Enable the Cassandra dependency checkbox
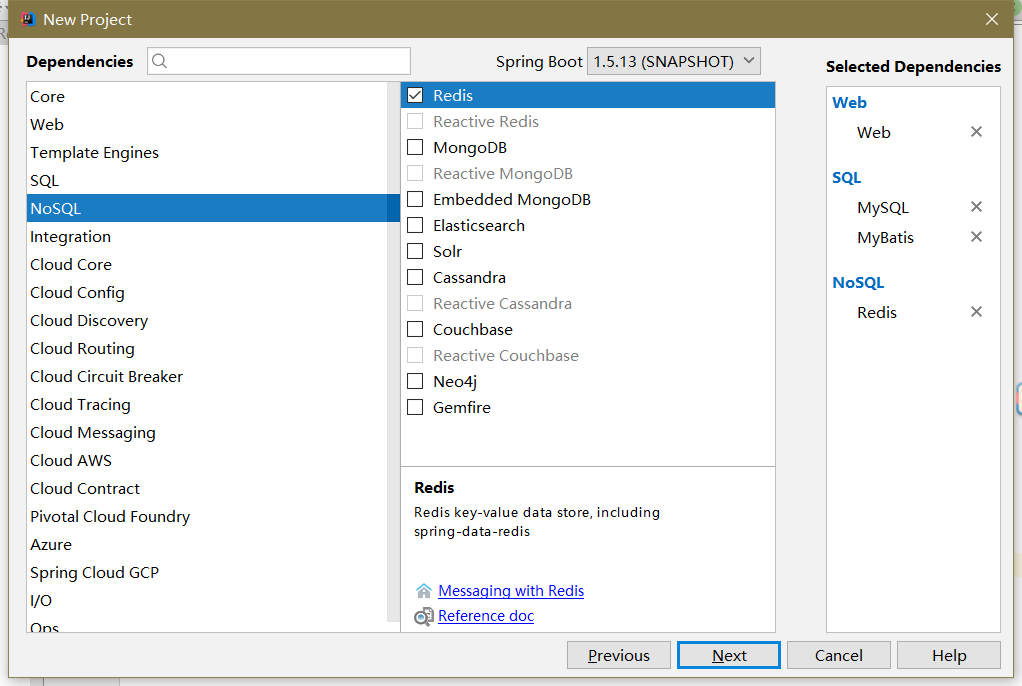Viewport: 1022px width, 686px height. point(415,278)
